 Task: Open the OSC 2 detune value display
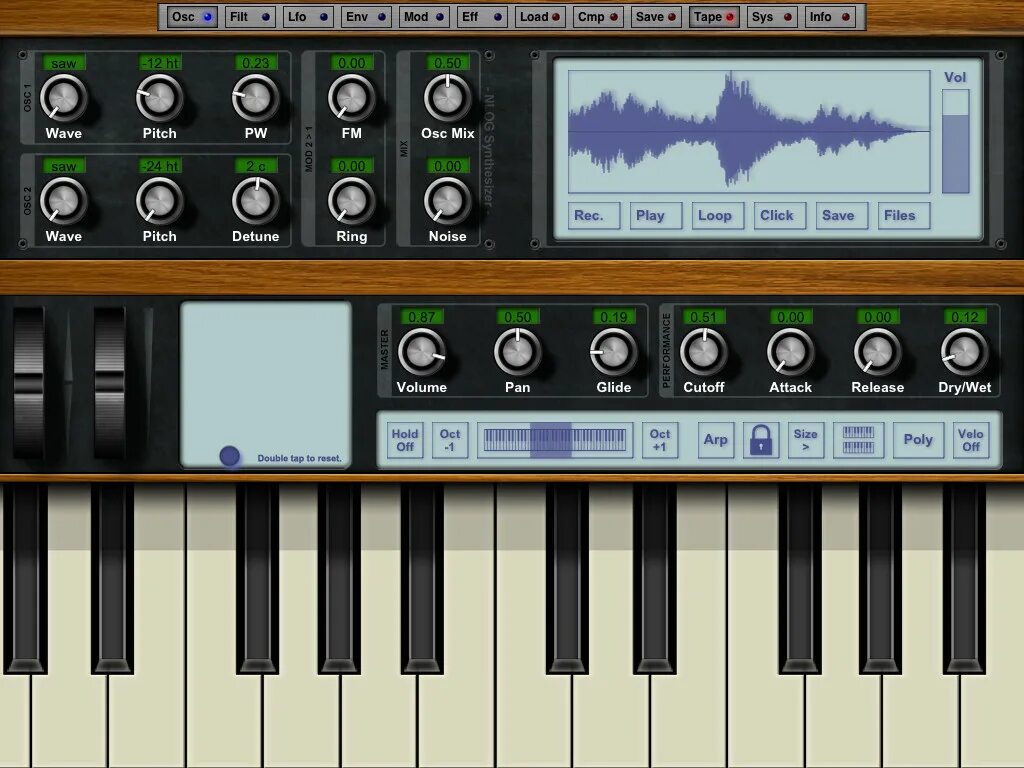pyautogui.click(x=256, y=166)
